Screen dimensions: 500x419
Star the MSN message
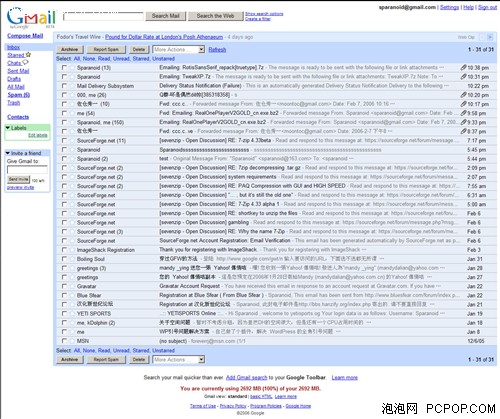[x=73, y=341]
